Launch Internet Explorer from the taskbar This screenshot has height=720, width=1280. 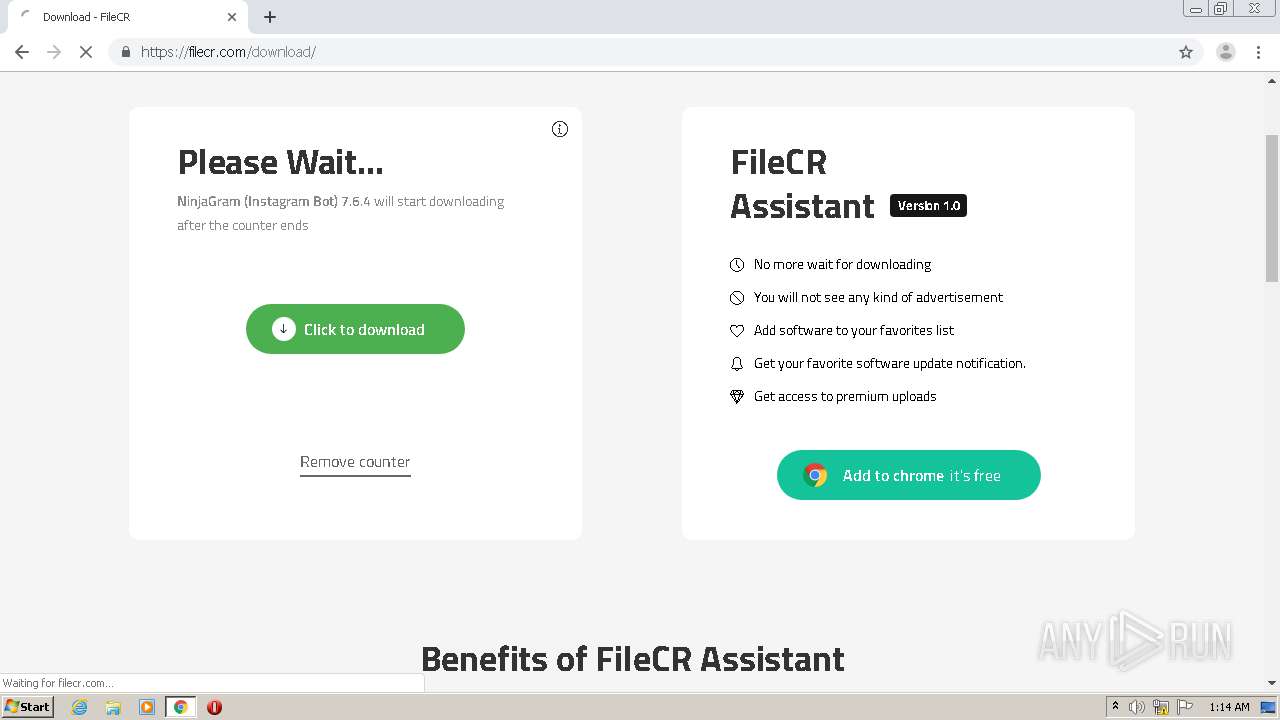click(x=80, y=707)
